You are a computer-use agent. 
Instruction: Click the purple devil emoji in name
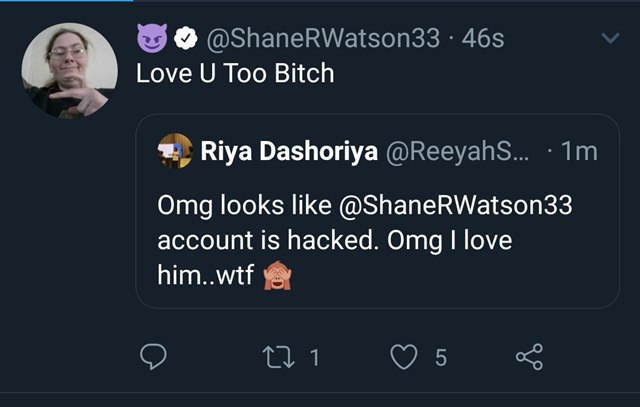152,38
